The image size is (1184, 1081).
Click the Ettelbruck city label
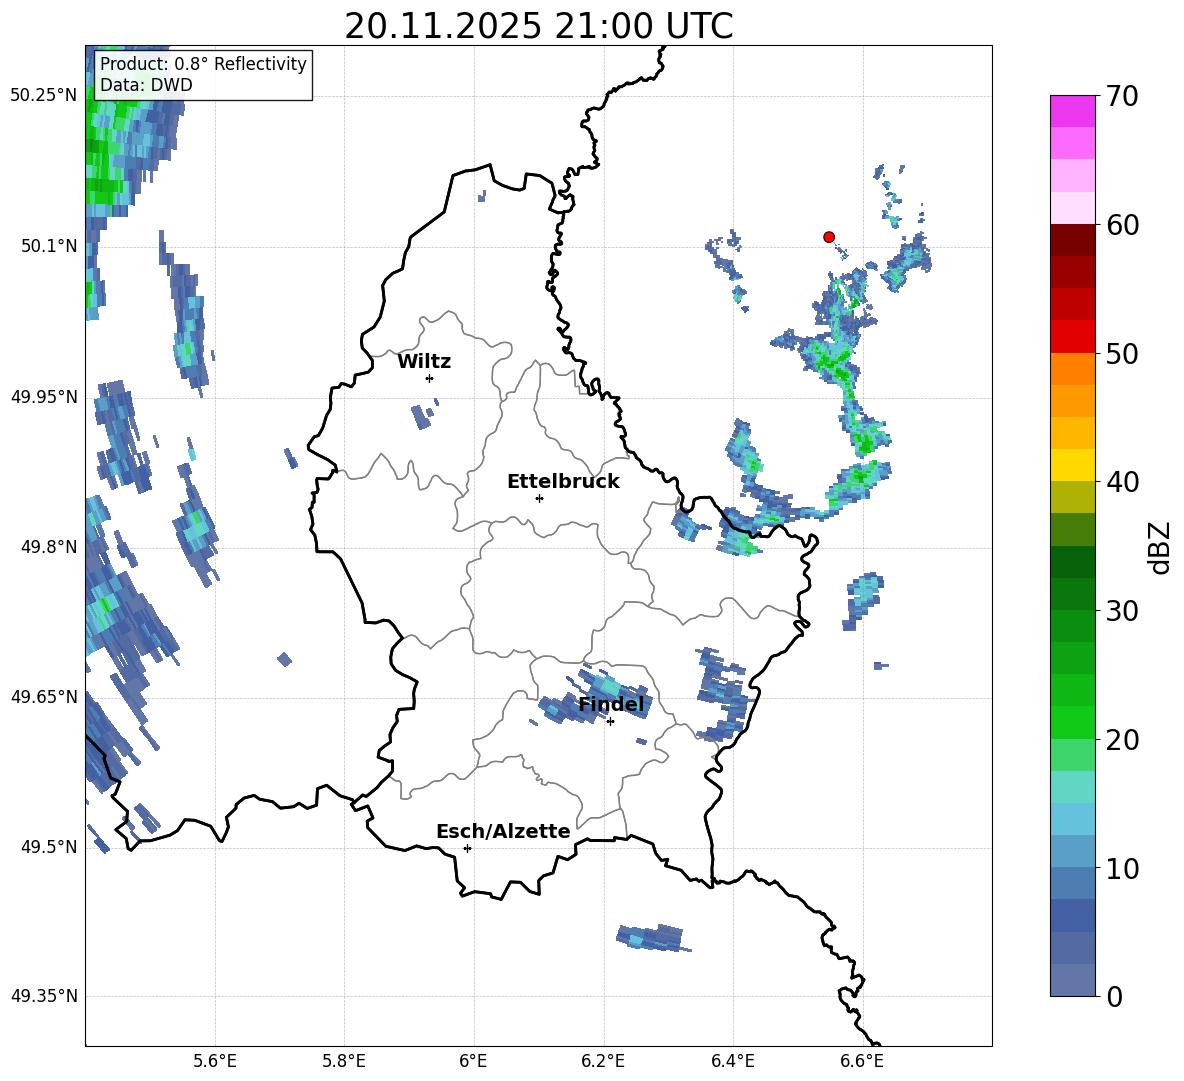point(563,482)
